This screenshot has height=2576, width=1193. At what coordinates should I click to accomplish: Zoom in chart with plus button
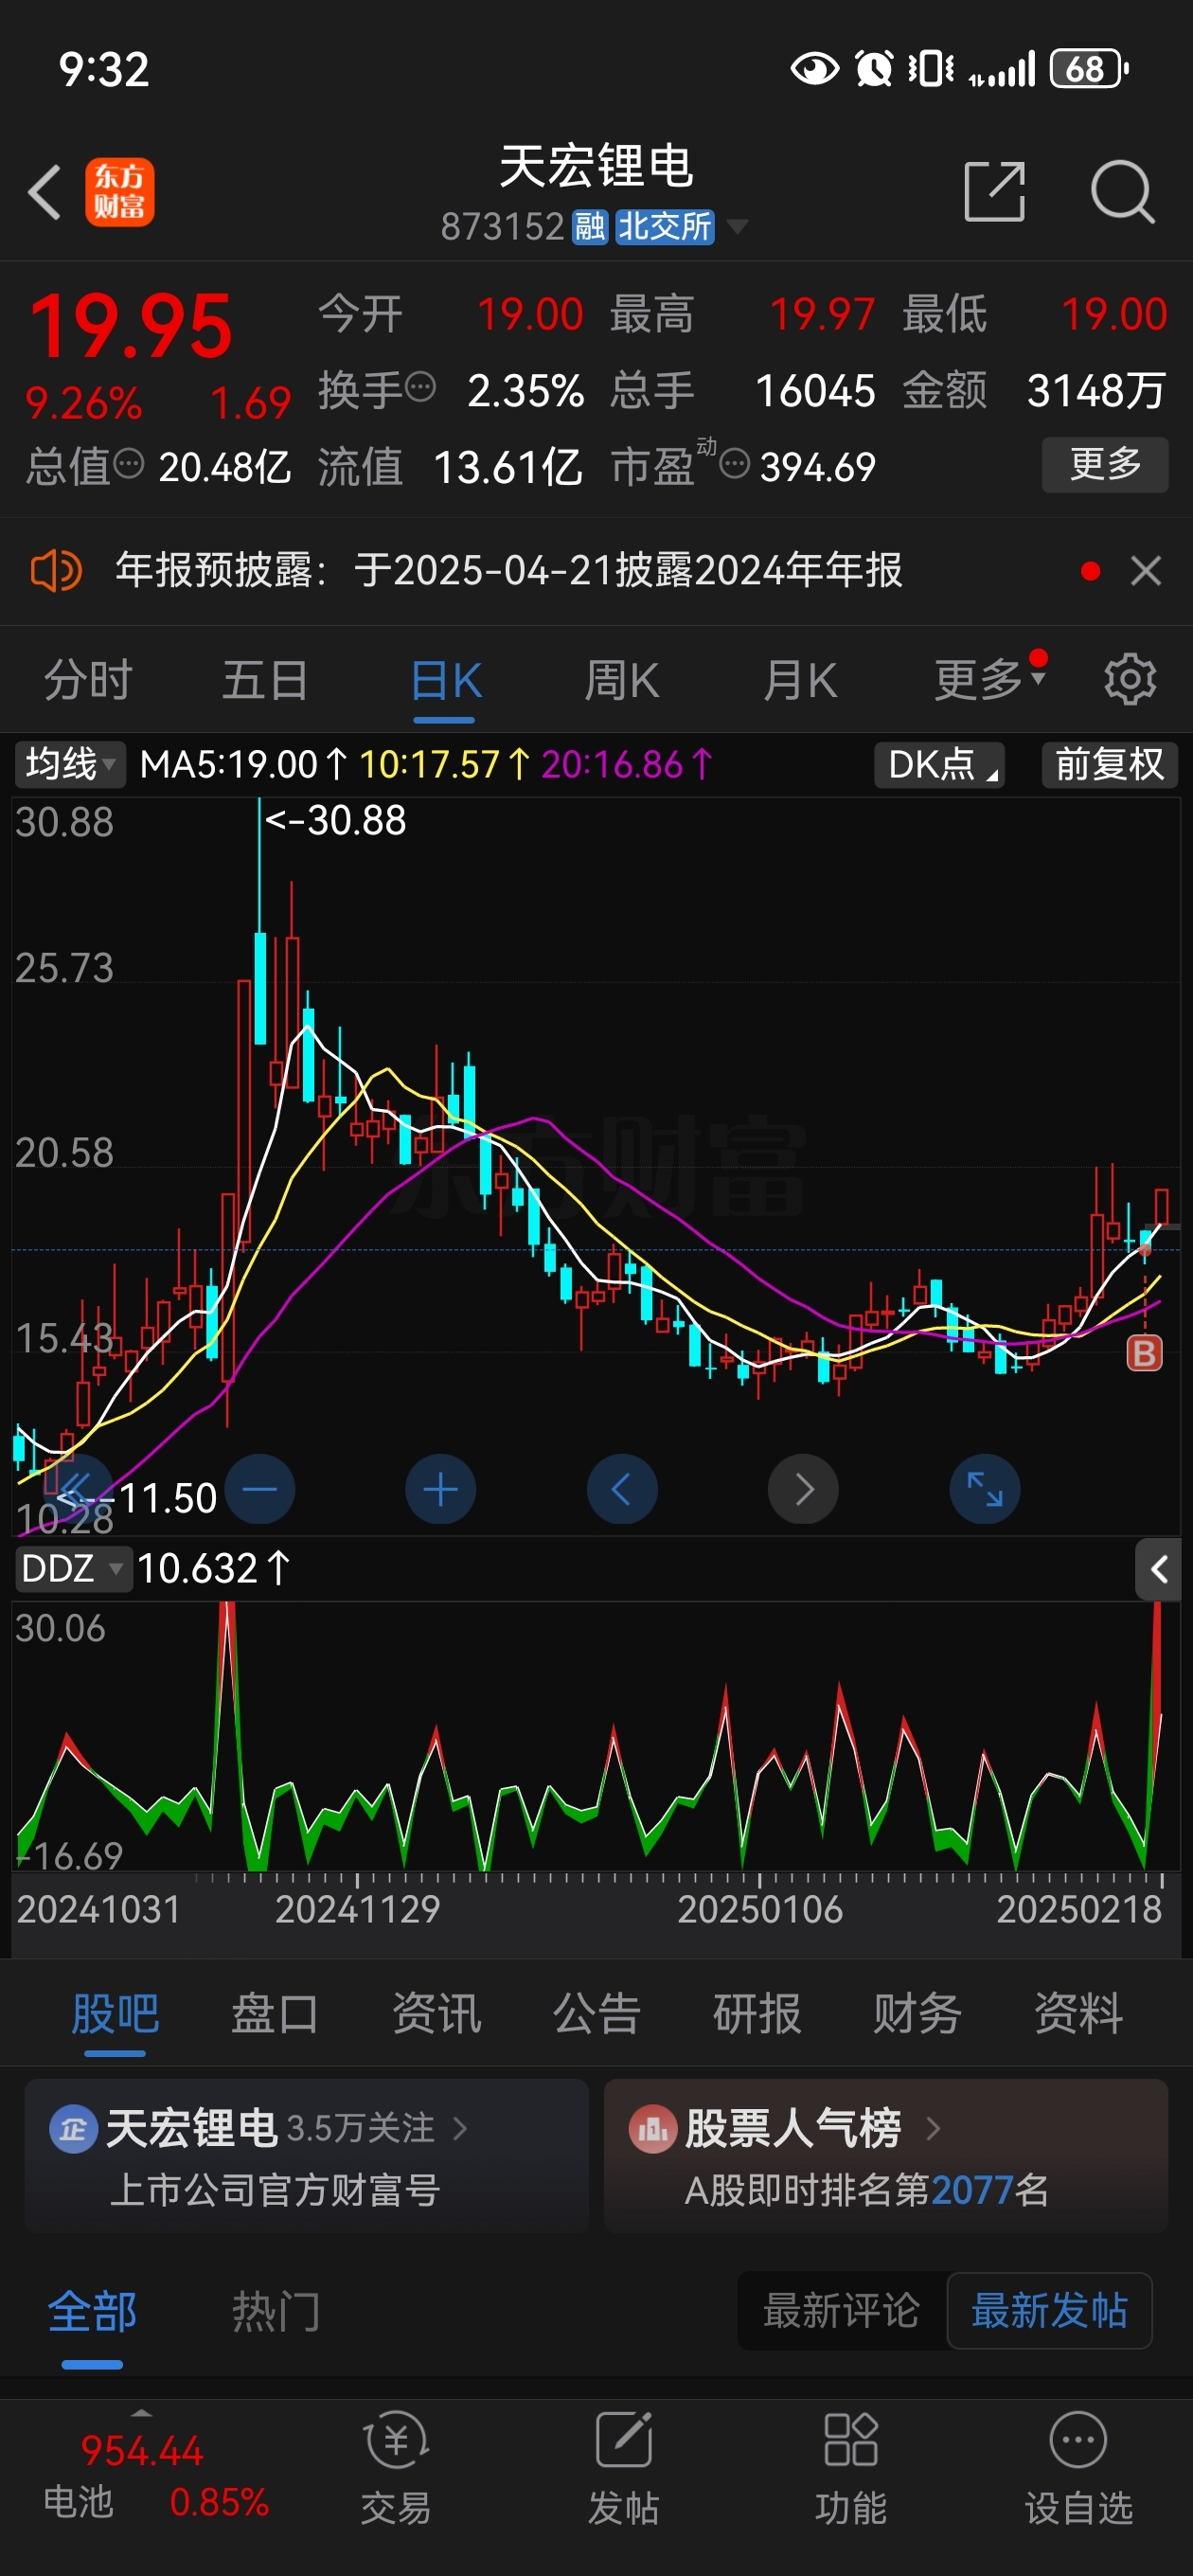click(441, 1489)
